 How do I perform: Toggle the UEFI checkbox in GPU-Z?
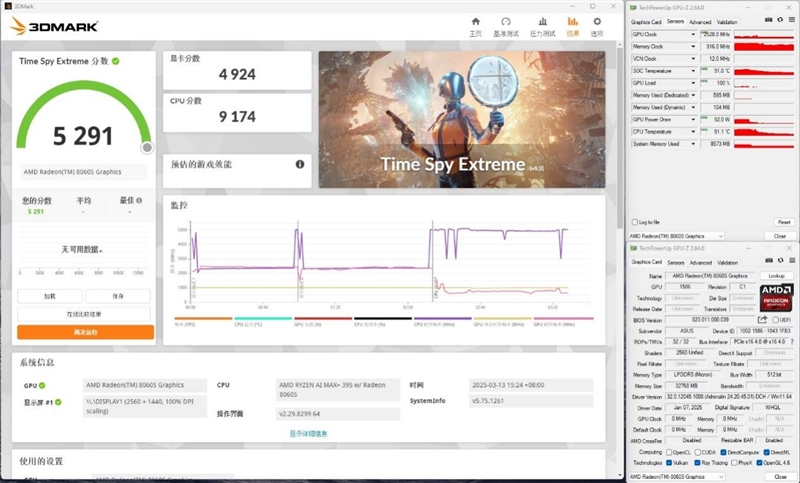[775, 320]
